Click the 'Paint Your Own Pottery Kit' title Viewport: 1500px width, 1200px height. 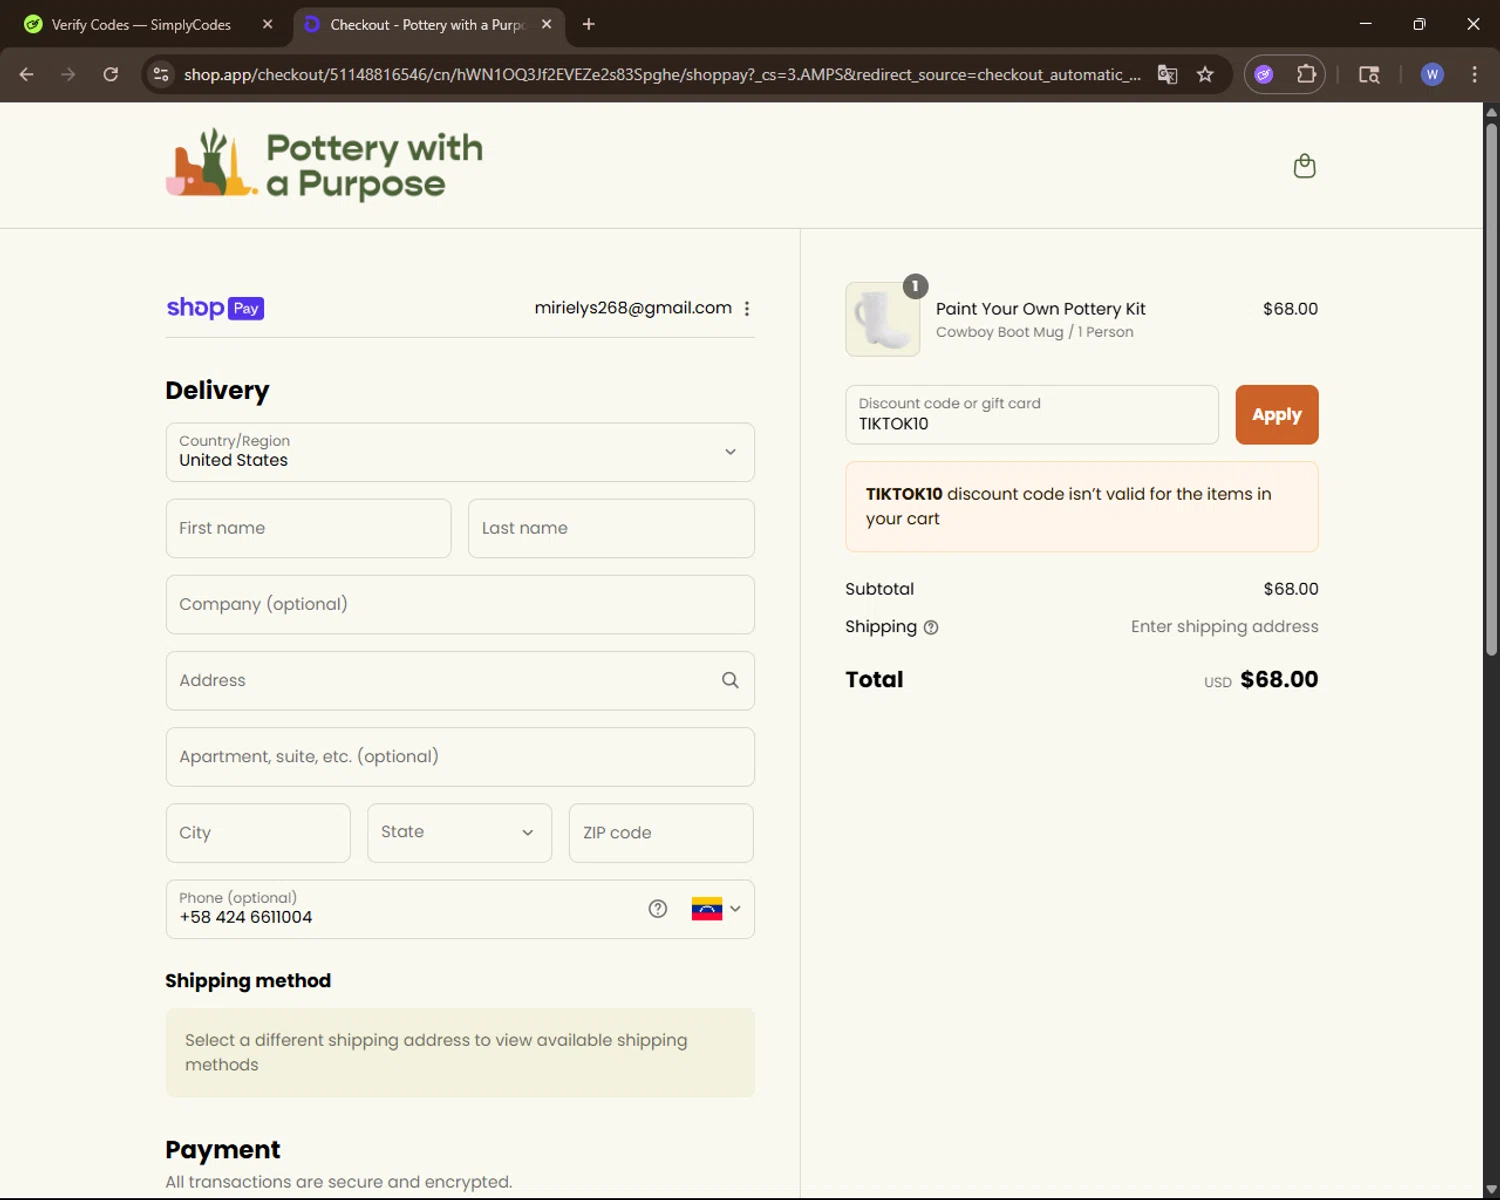pyautogui.click(x=1040, y=309)
